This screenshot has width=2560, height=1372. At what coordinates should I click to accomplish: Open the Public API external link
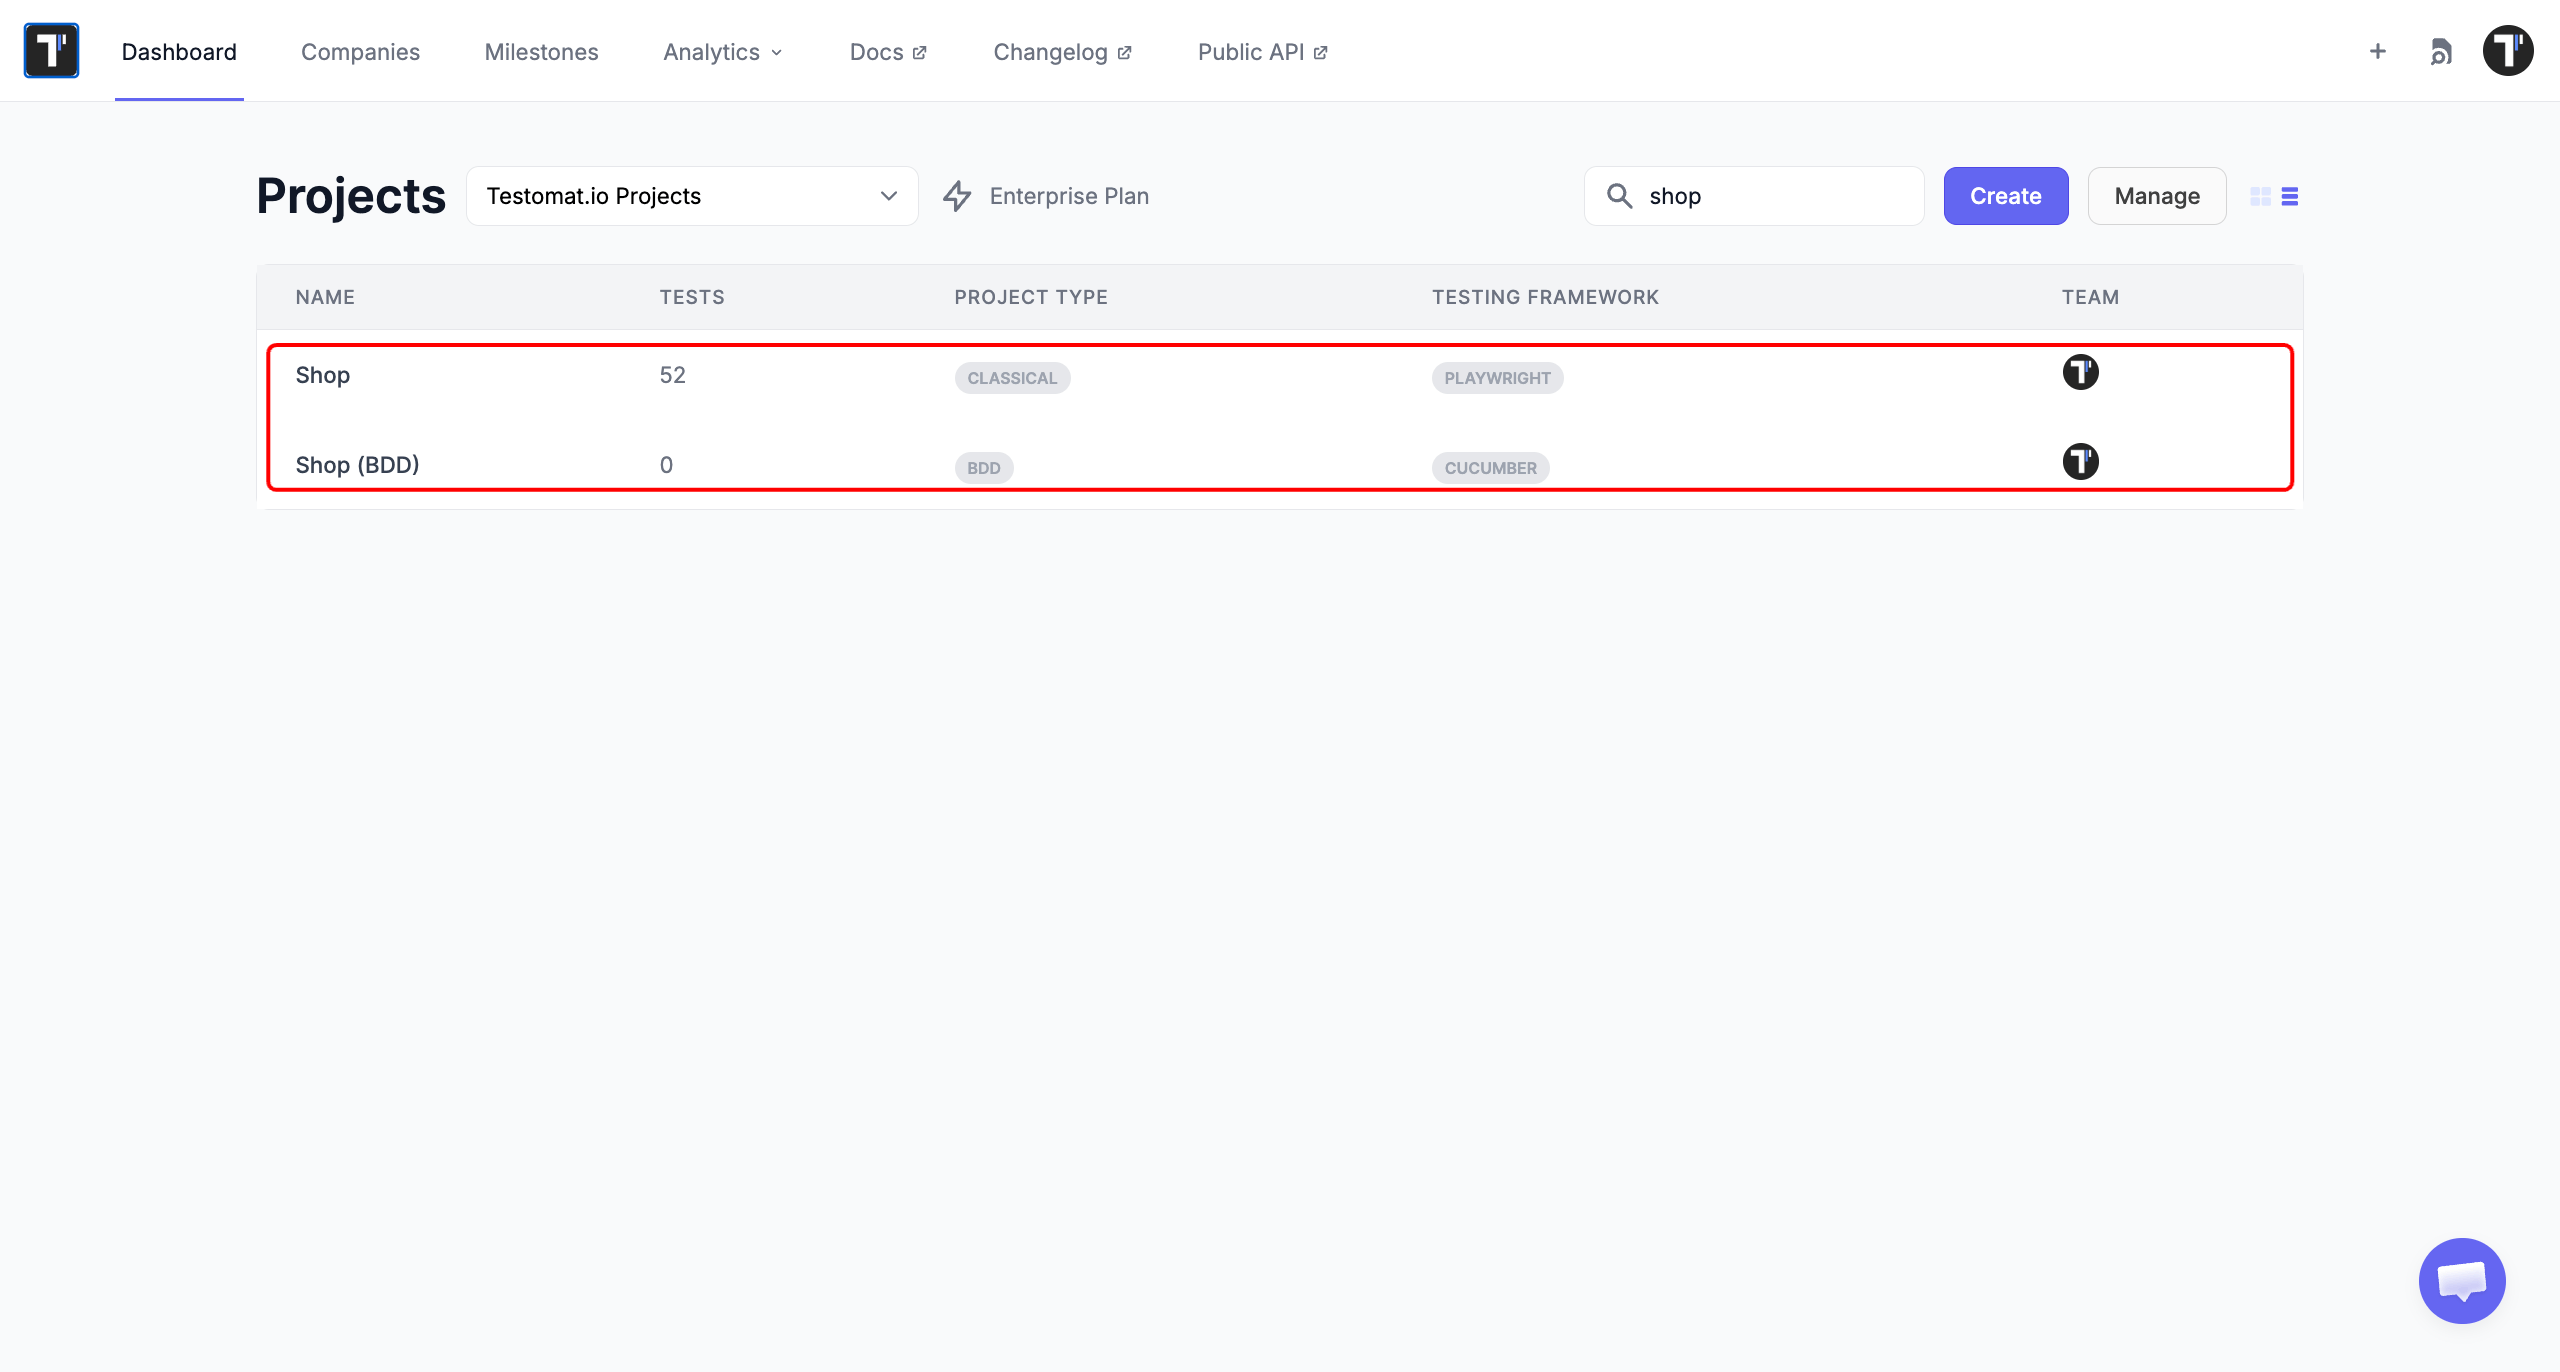[x=1262, y=52]
